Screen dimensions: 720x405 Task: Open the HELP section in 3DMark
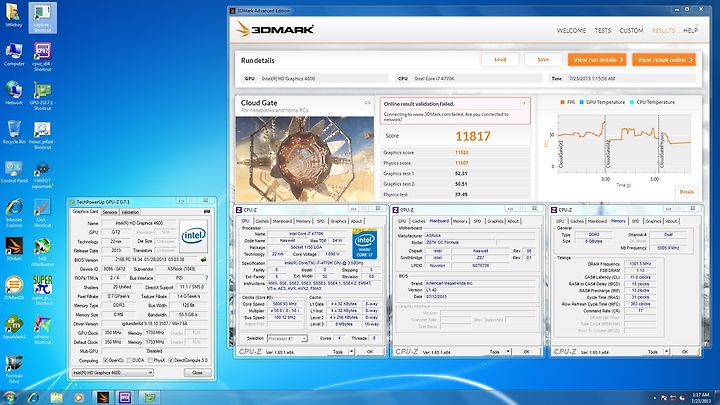[x=690, y=30]
